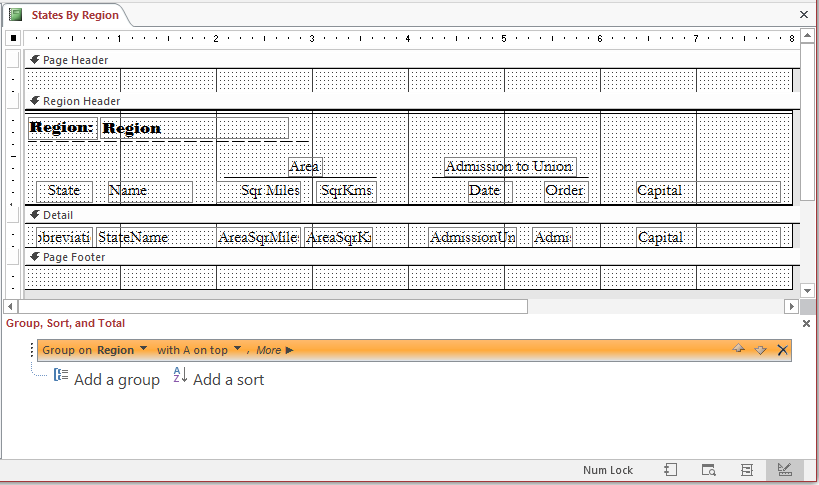819x485 pixels.
Task: Click the Add a sort A-Z icon
Action: click(x=180, y=375)
